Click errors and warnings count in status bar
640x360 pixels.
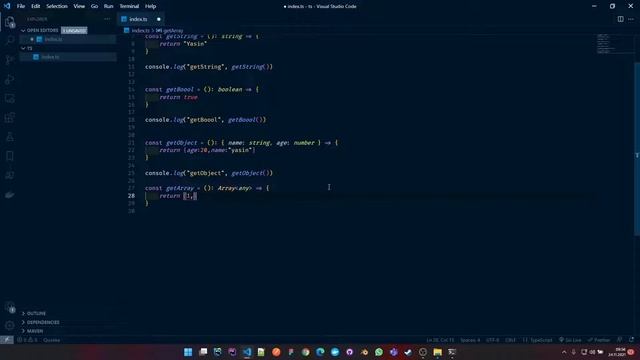[27, 340]
